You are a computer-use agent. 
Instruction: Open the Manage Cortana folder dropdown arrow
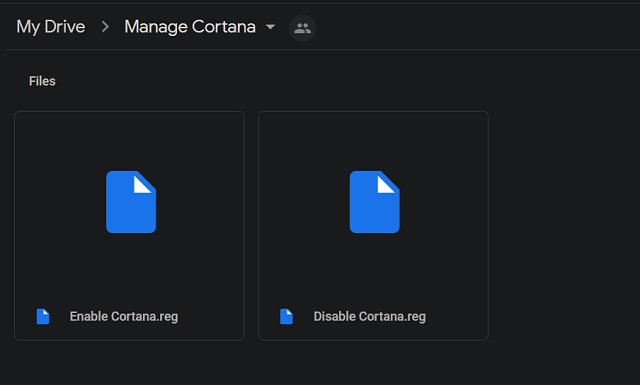pyautogui.click(x=270, y=27)
